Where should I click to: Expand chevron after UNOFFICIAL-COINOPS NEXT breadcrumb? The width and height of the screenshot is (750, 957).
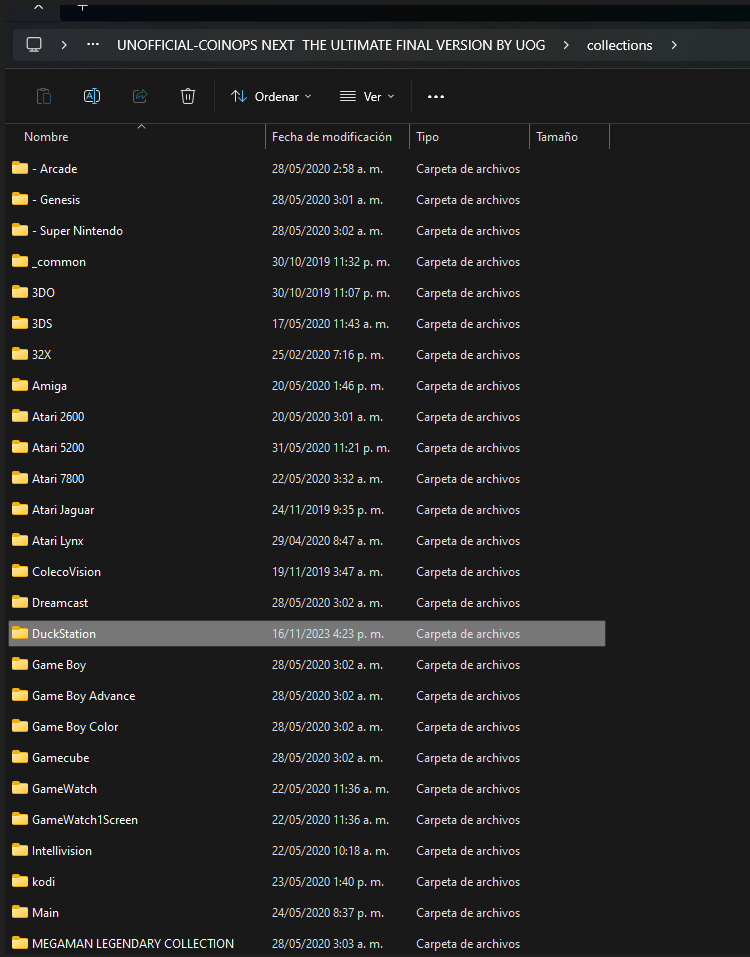coord(566,45)
